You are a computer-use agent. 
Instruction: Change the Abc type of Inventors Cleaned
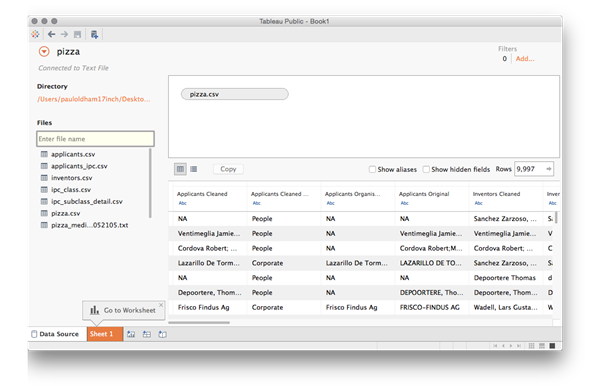[478, 203]
